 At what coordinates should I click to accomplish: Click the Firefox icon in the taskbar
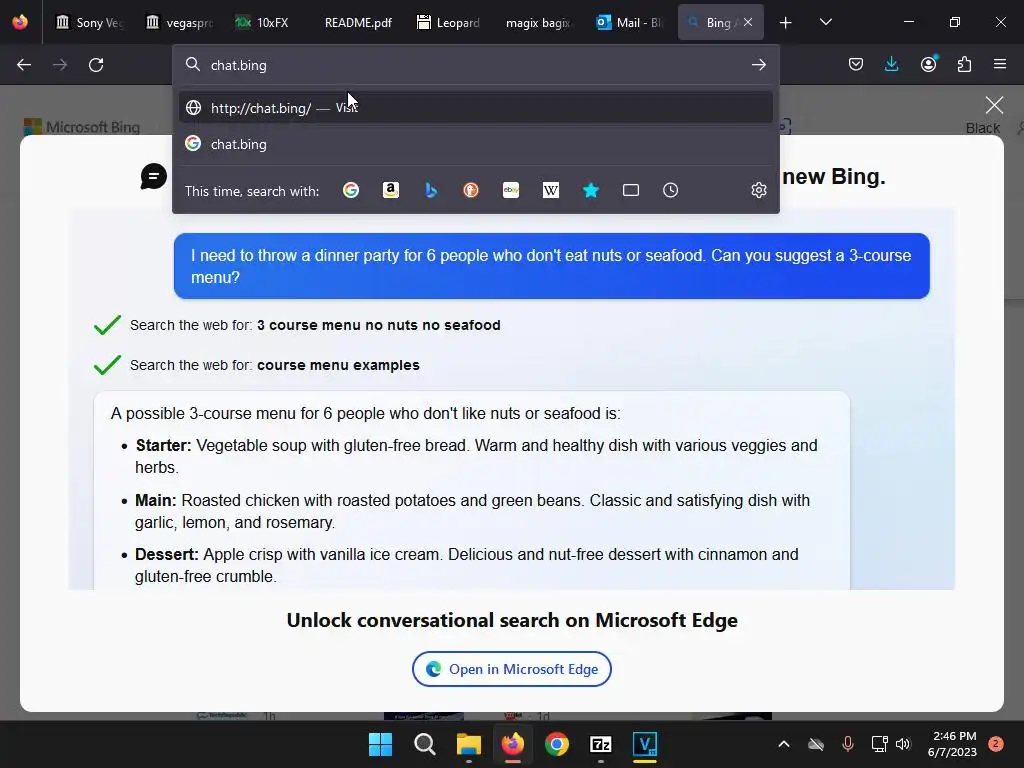coord(513,744)
